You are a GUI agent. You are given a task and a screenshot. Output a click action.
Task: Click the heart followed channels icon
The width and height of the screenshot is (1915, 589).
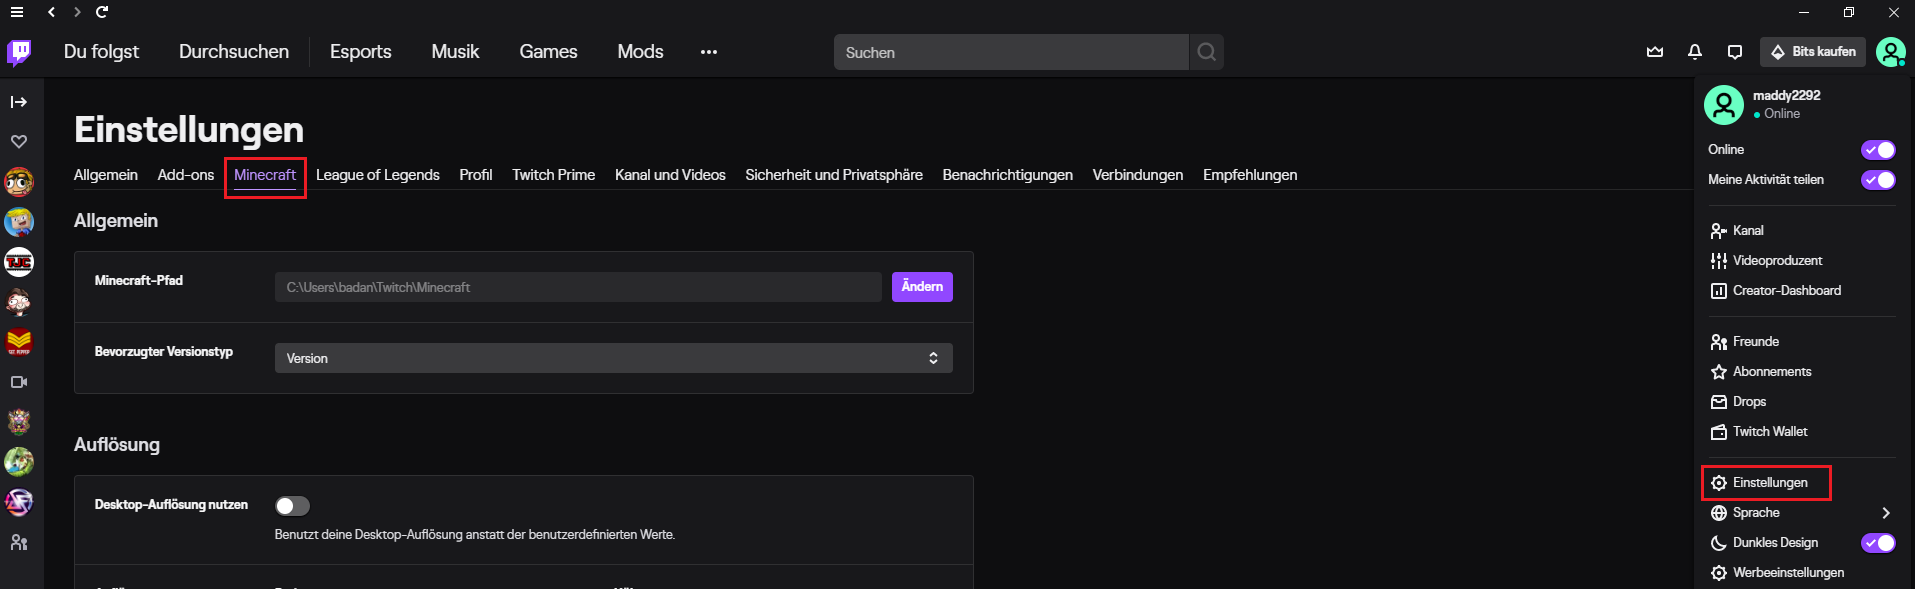(x=19, y=142)
